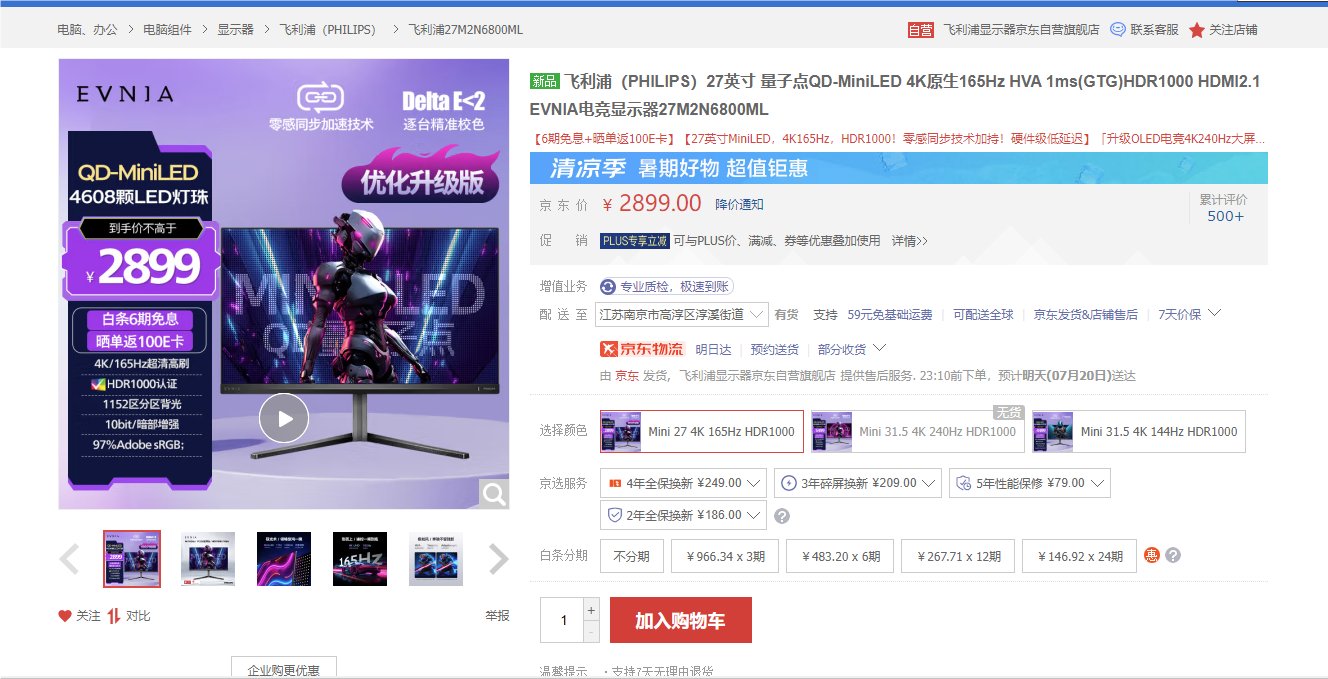Show next thumbnails with right arrow
The image size is (1328, 679).
[x=498, y=559]
